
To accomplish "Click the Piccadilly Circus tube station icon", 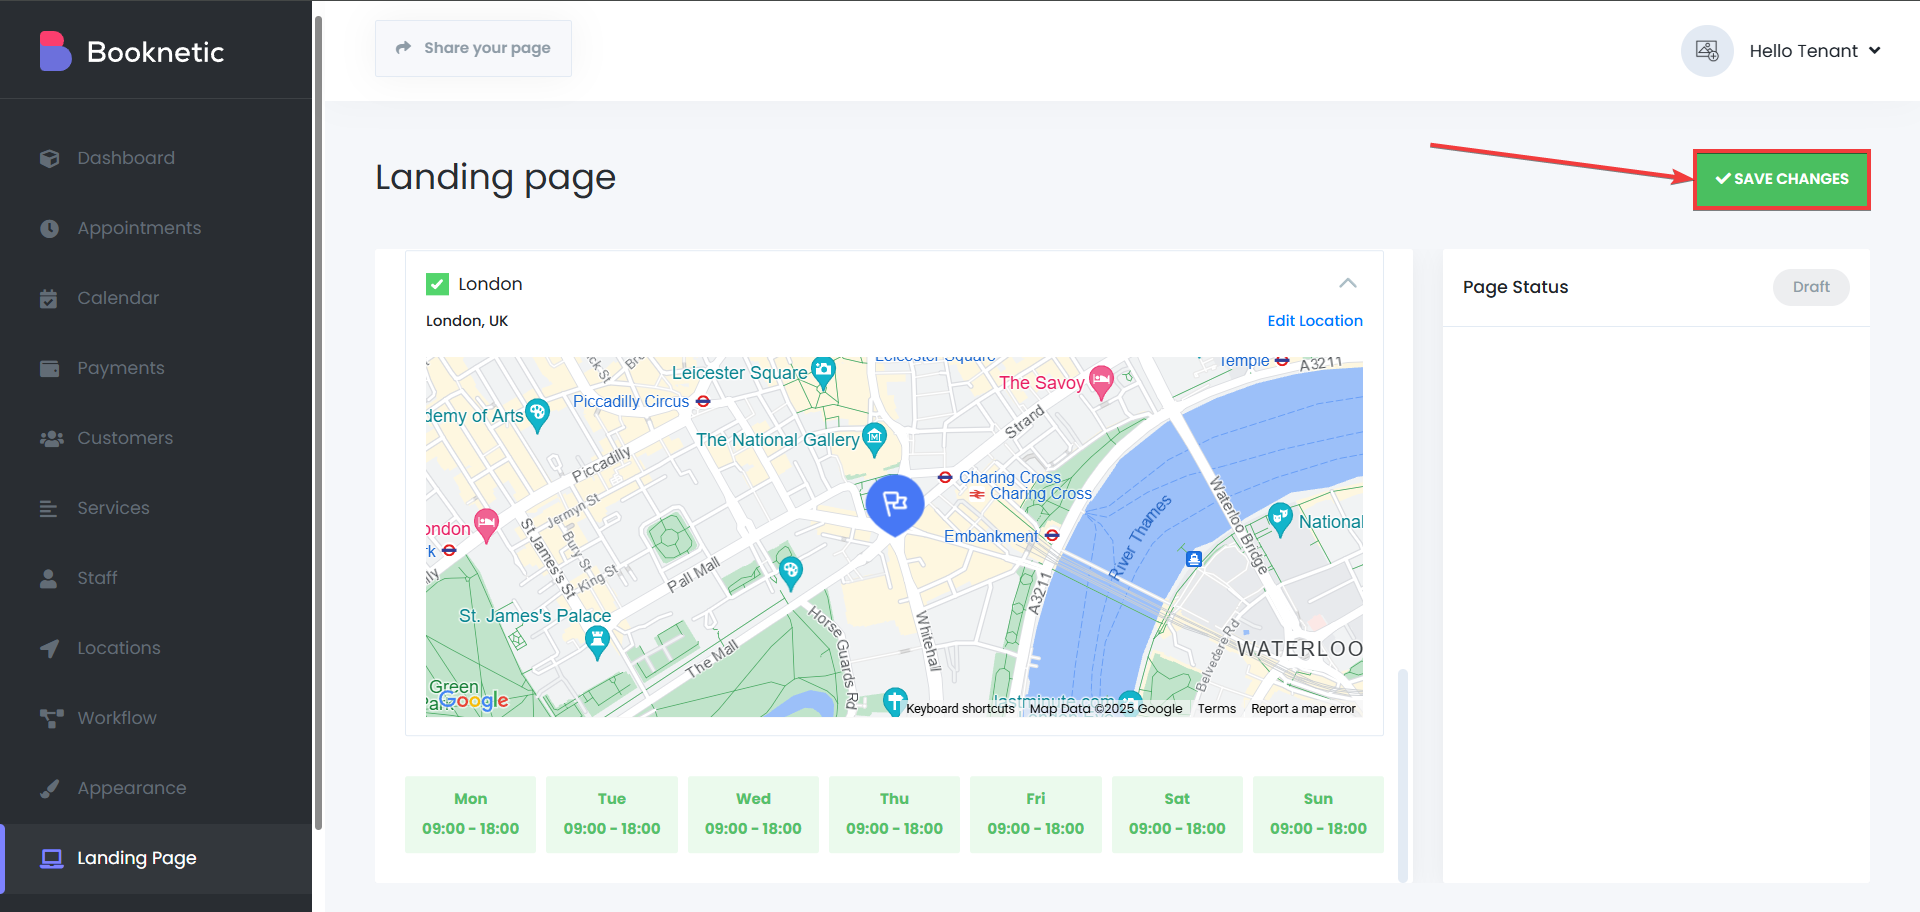I will click(x=703, y=401).
